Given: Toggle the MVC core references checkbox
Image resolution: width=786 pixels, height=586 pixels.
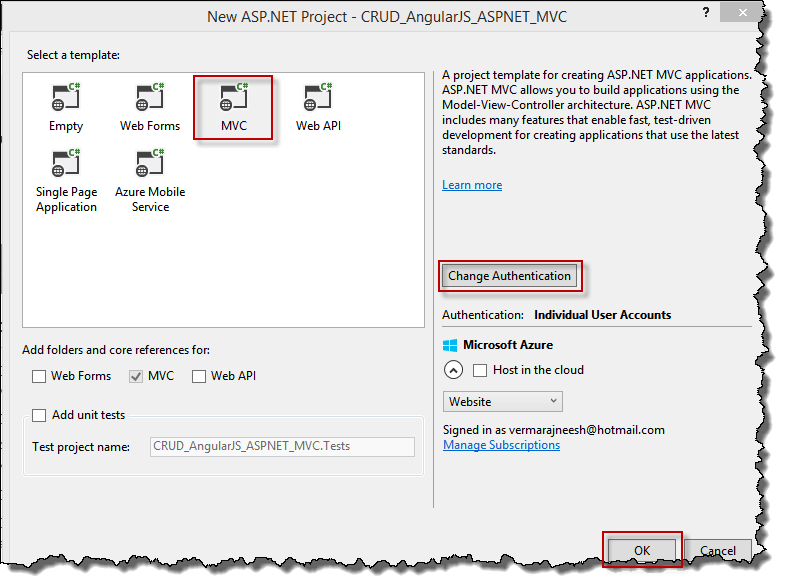Looking at the screenshot, I should coord(136,376).
